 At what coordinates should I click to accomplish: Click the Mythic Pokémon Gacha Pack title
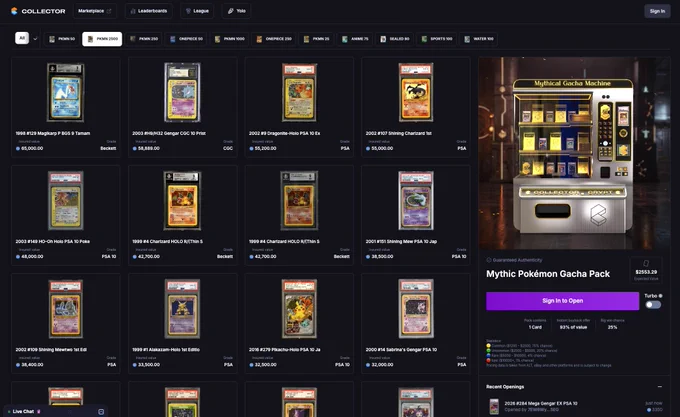pos(548,274)
